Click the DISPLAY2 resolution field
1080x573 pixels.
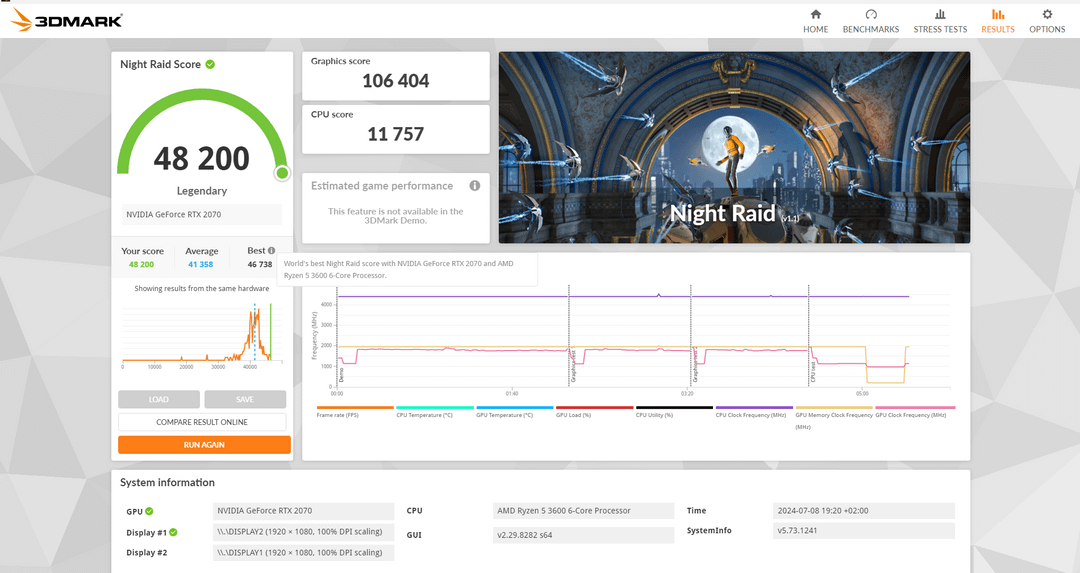click(303, 532)
